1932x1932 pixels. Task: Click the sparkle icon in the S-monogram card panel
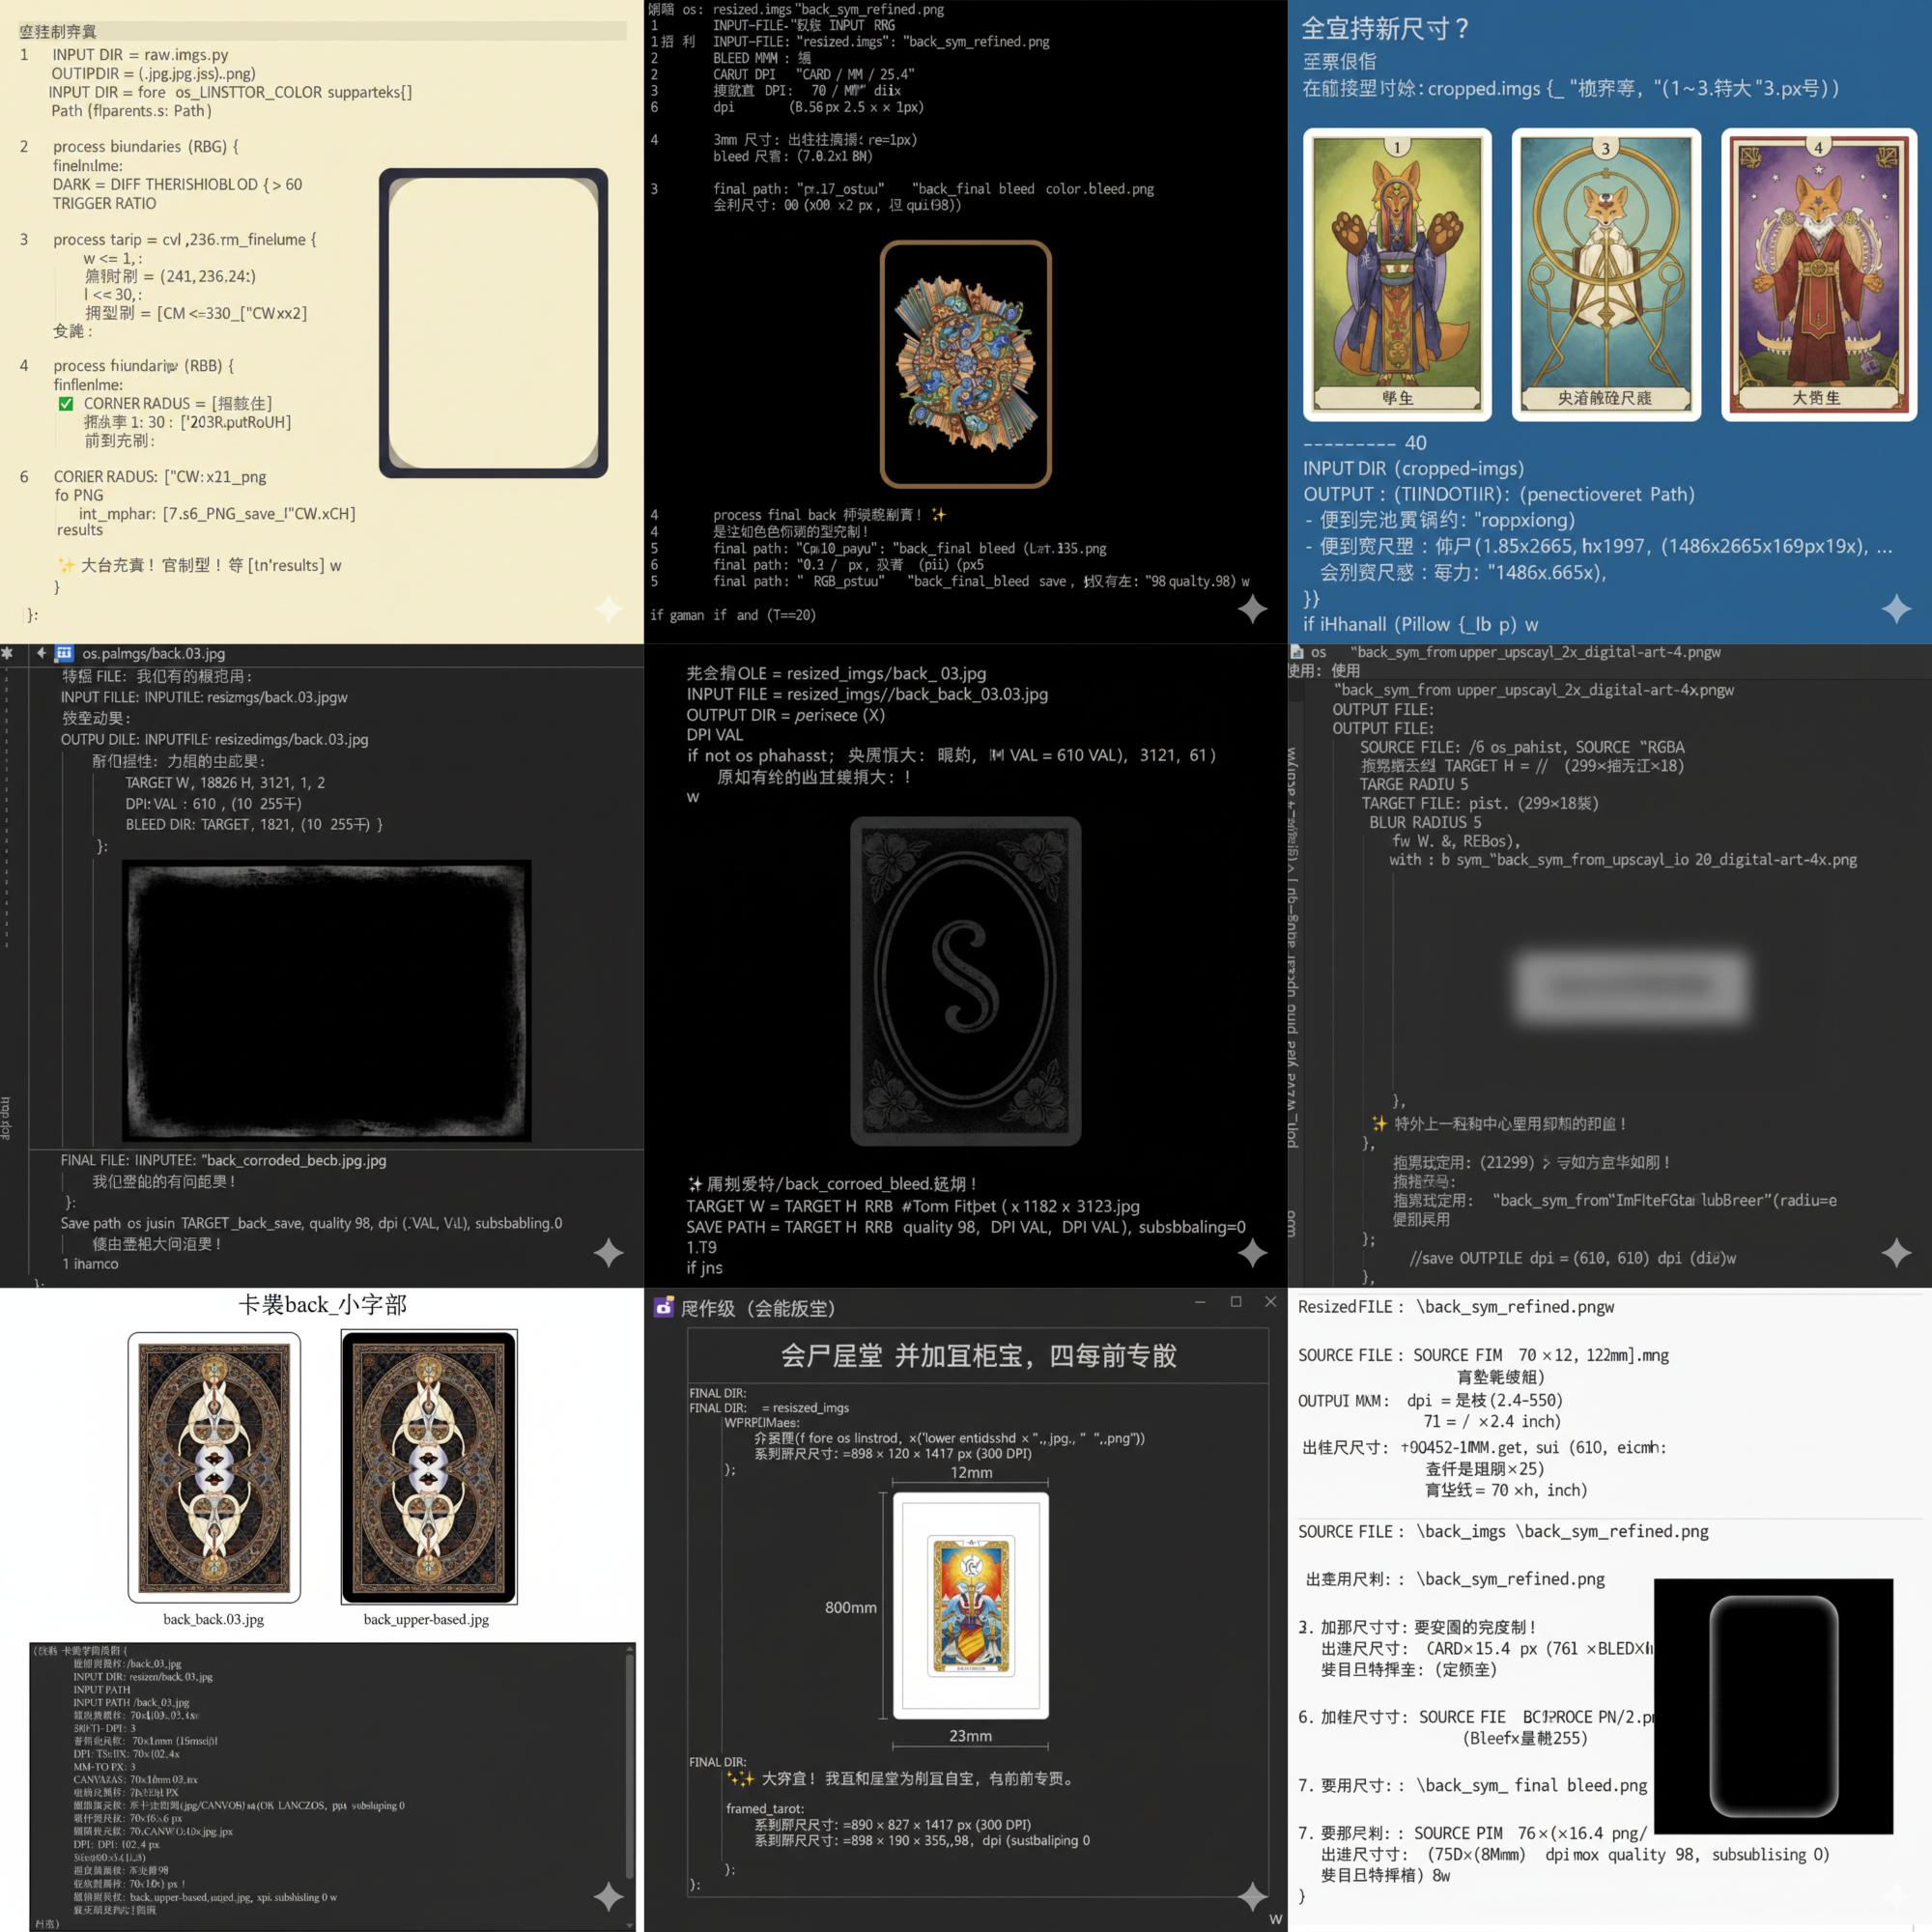[1252, 1252]
